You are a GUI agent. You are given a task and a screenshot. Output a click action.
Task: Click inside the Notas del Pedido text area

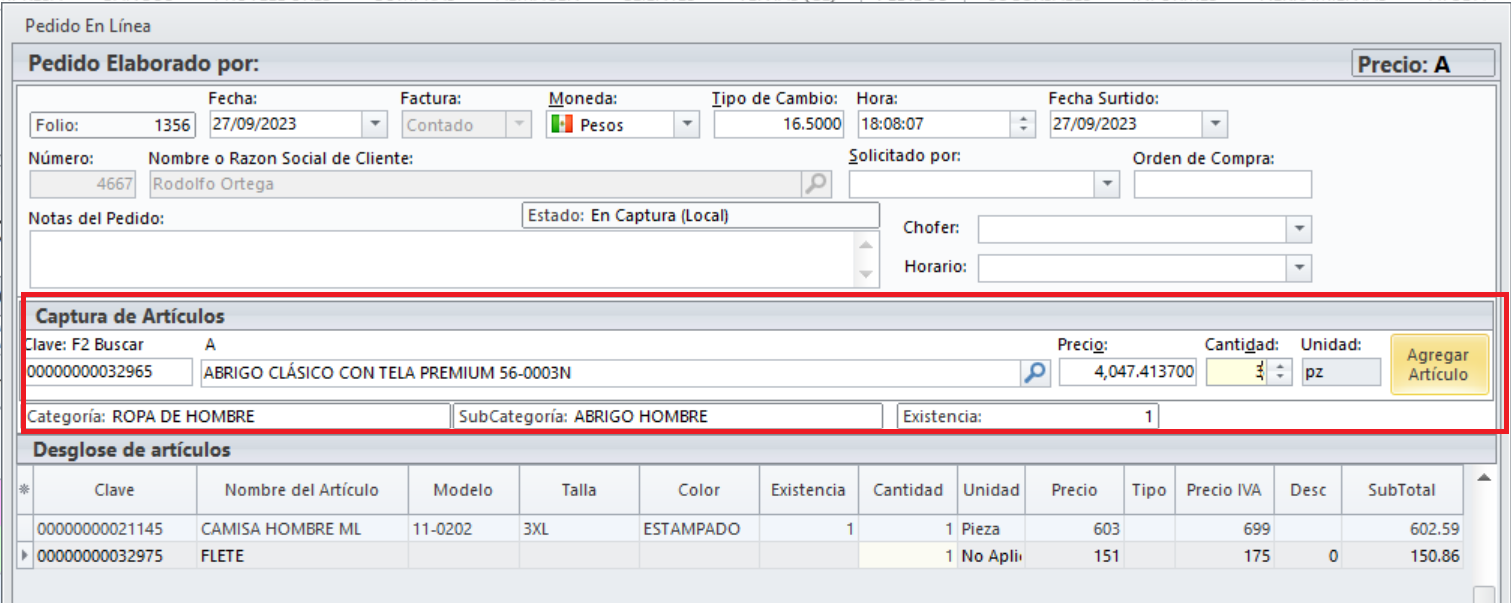[440, 259]
